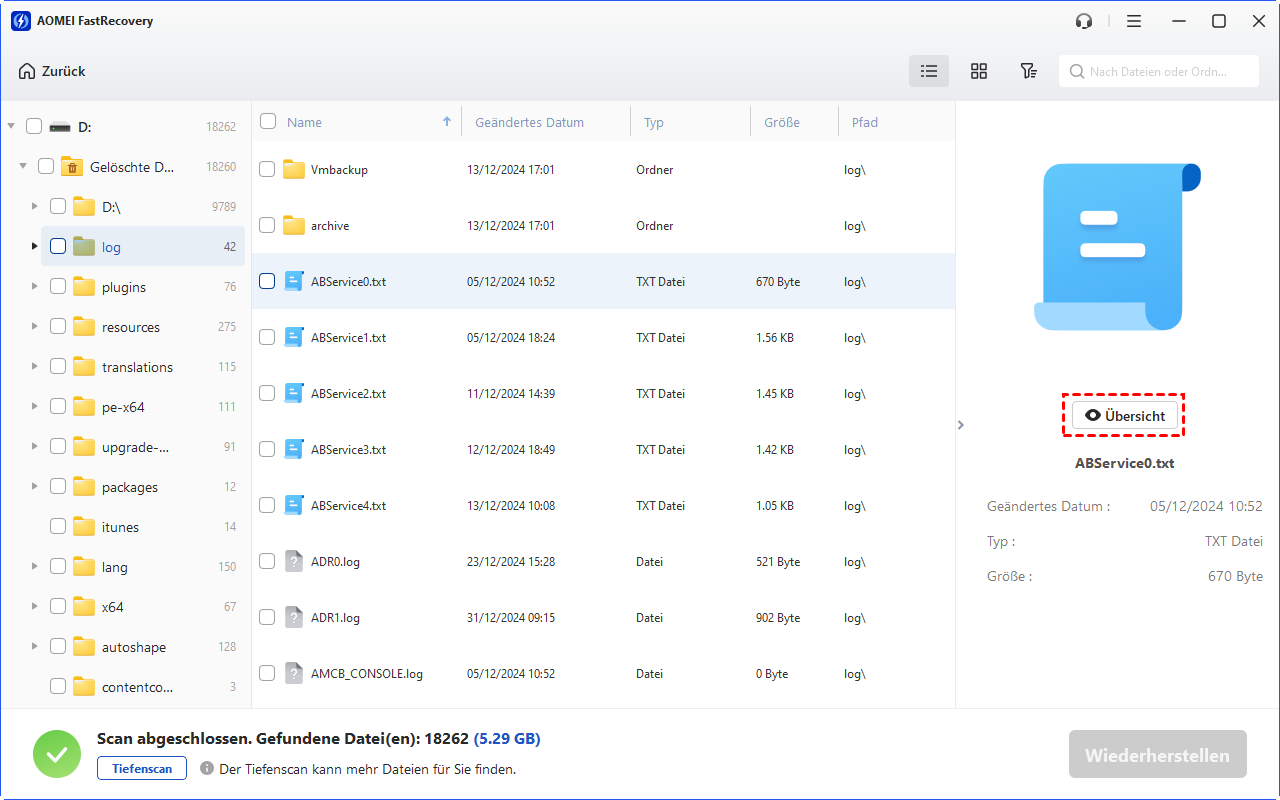Image resolution: width=1280 pixels, height=800 pixels.
Task: Collapse the preview panel using side arrow
Action: (961, 425)
